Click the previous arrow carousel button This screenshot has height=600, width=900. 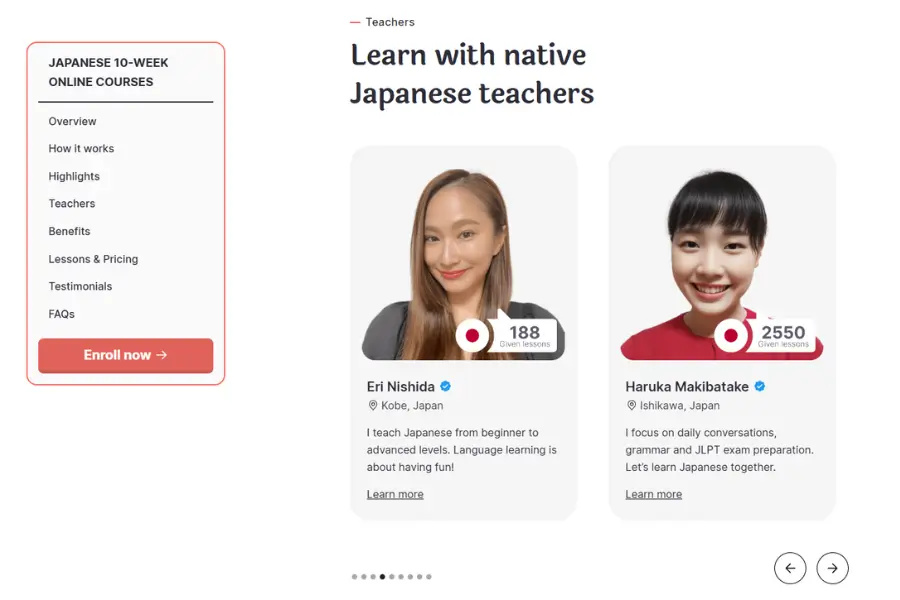coord(790,568)
